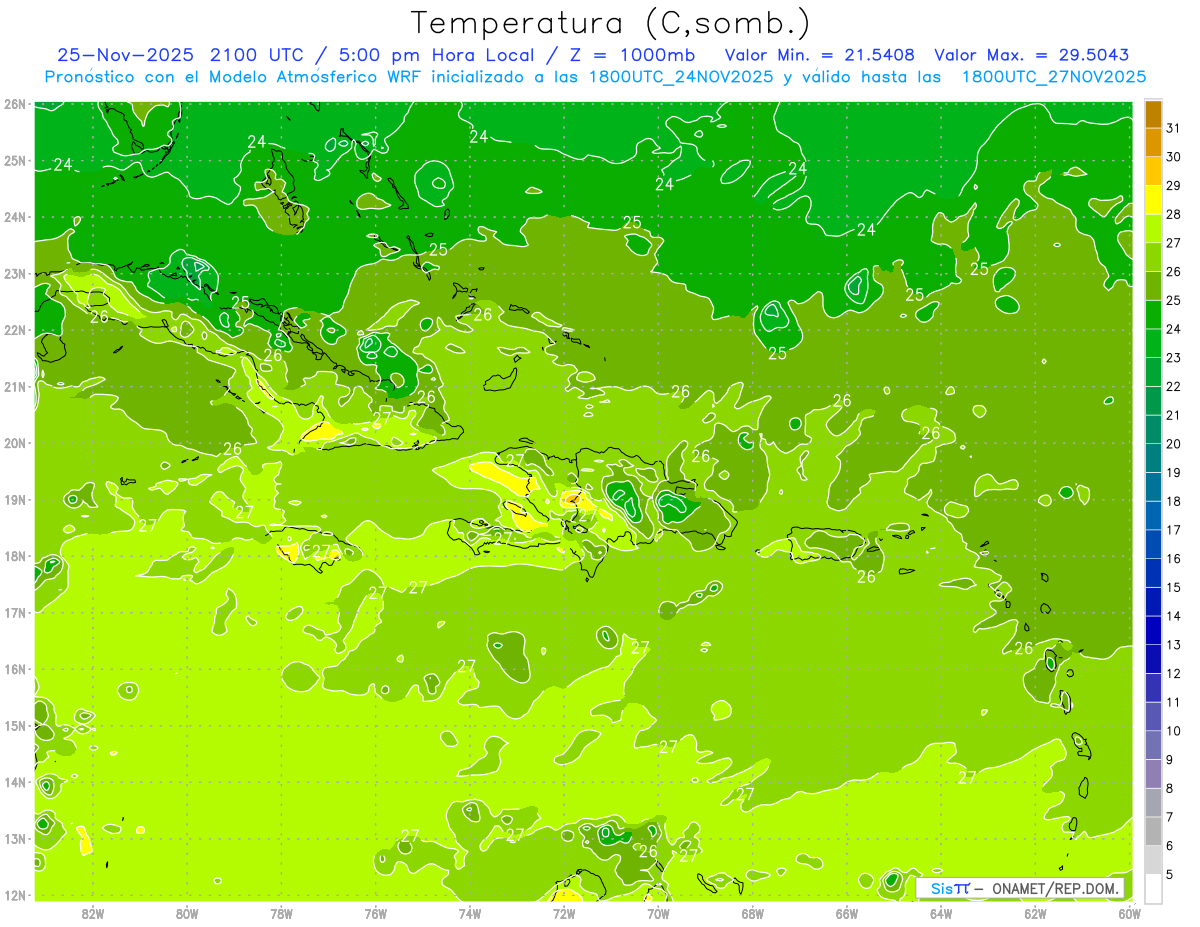This screenshot has width=1200, height=927.
Task: Click the '20N' latitude axis label
Action: pos(16,443)
